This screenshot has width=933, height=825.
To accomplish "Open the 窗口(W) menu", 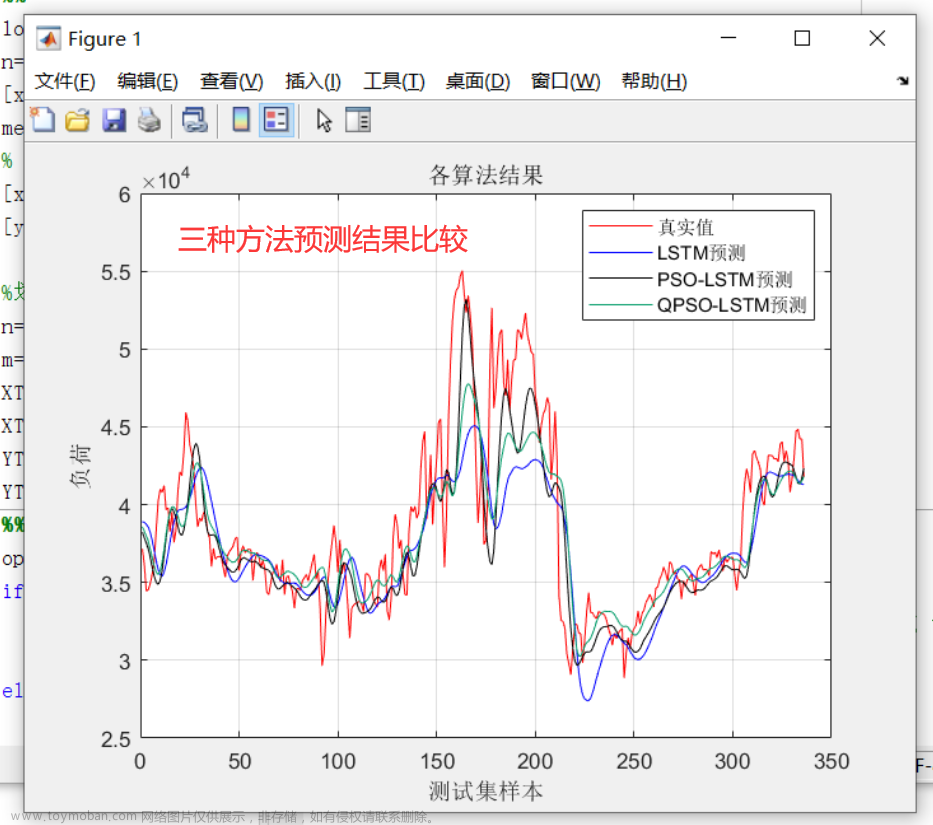I will pos(565,81).
